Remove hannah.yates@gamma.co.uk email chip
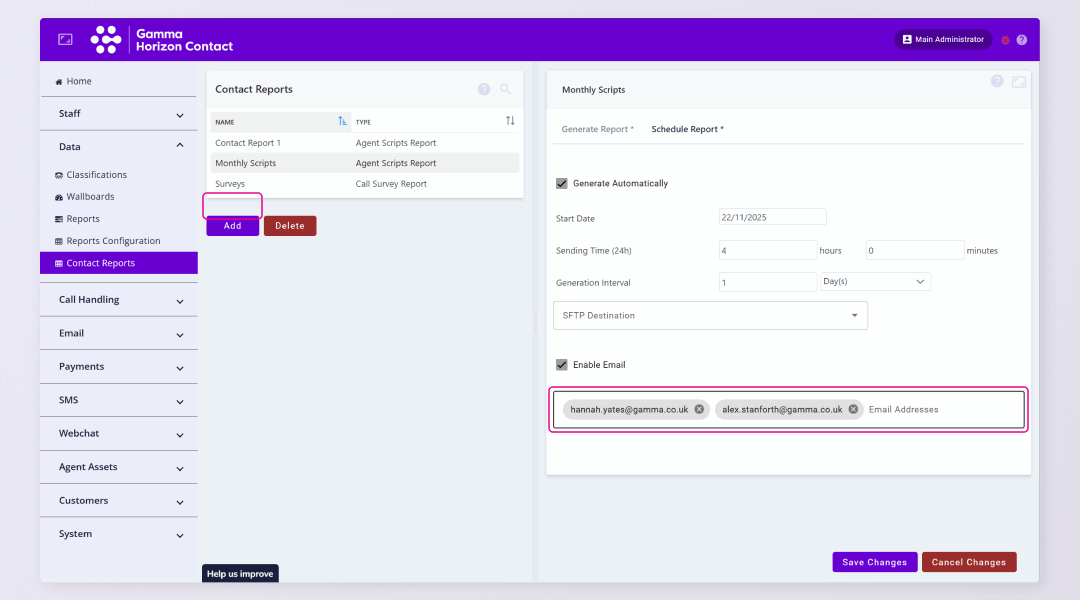 click(699, 409)
